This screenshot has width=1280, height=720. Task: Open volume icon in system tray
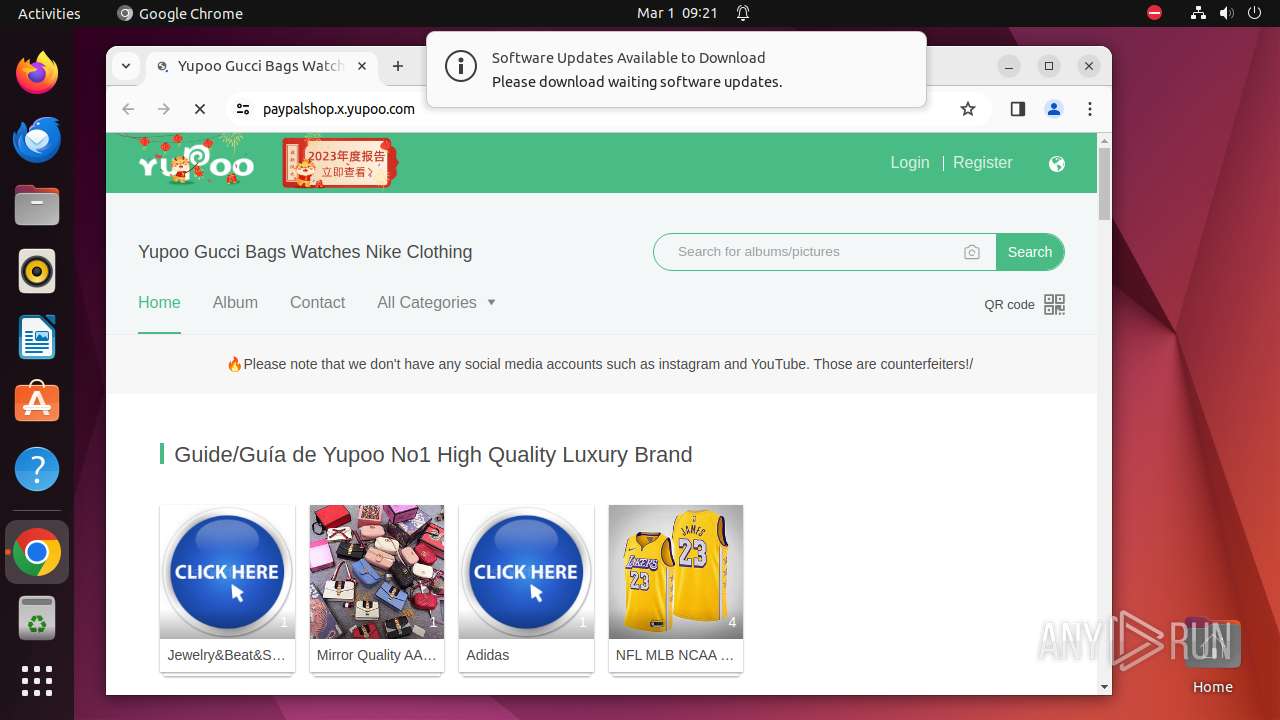point(1226,13)
